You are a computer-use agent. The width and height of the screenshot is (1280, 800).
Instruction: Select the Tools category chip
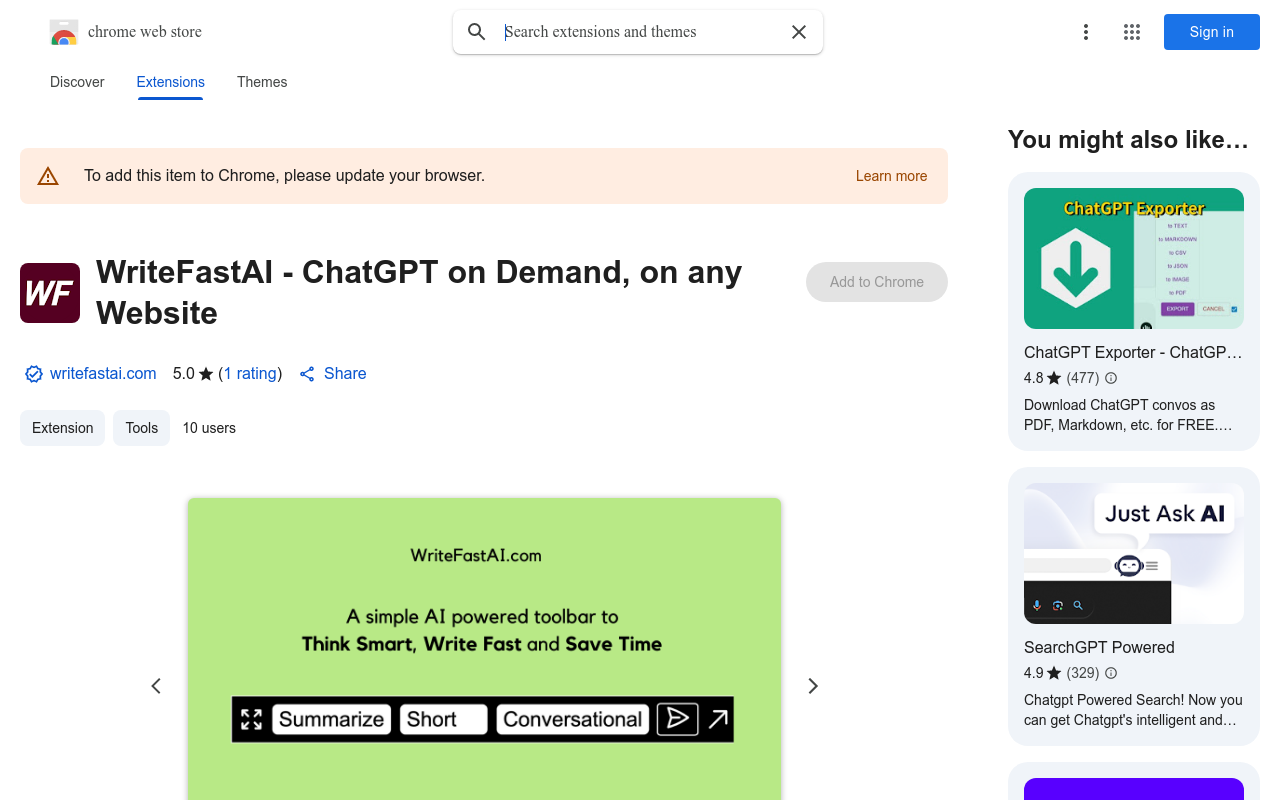[141, 428]
